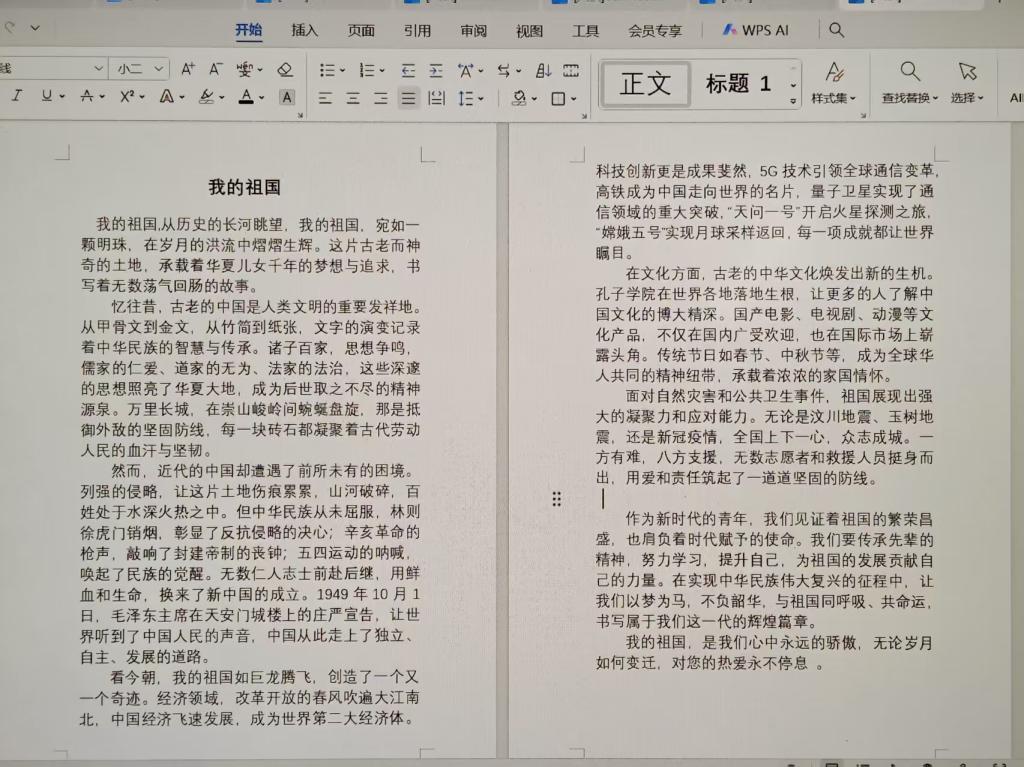This screenshot has width=1024, height=767.
Task: Open the search magnifier beside WPS AI
Action: (x=837, y=30)
